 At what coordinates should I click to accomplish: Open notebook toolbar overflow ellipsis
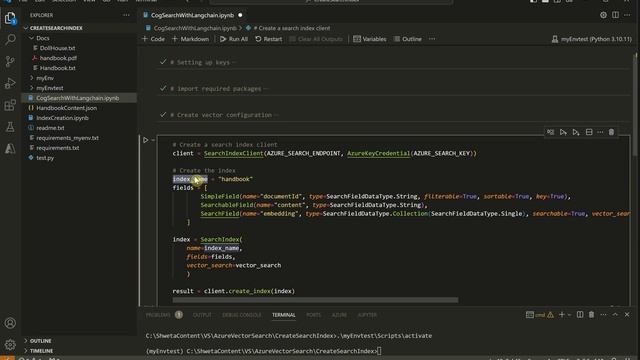432,39
